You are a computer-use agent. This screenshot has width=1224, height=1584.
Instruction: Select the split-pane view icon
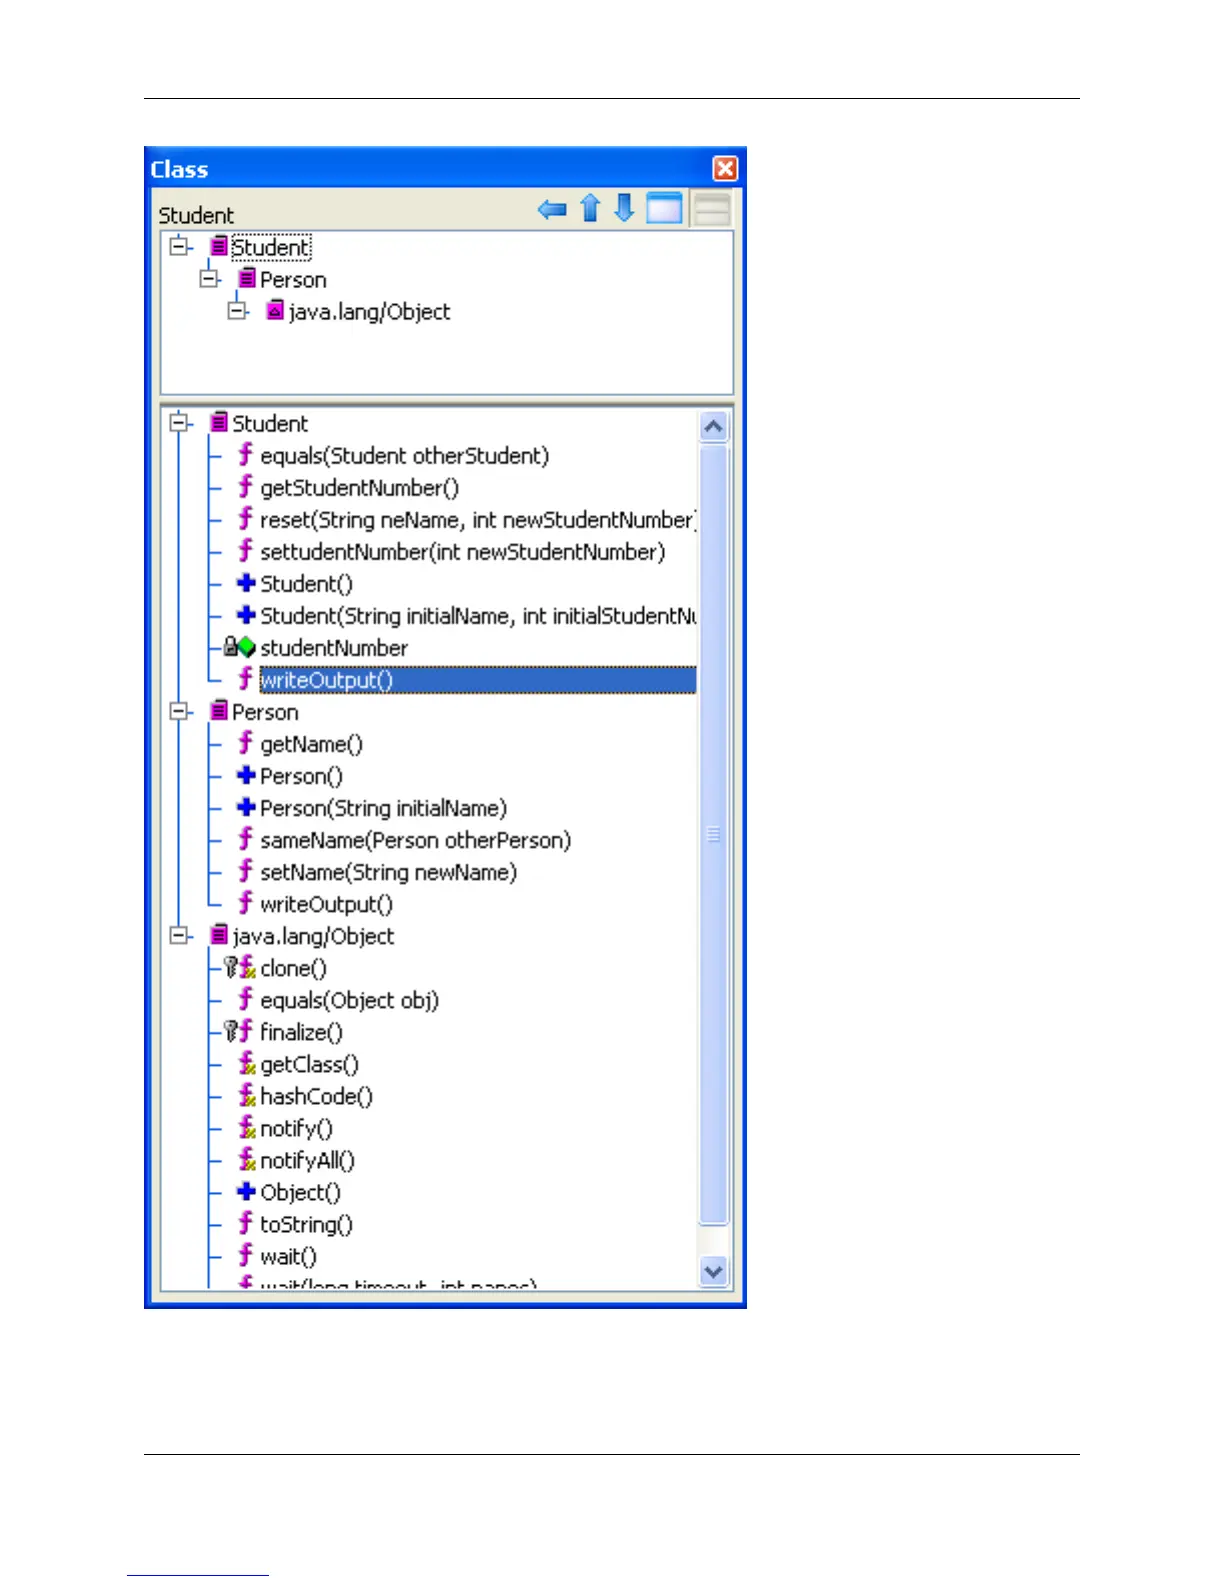(711, 208)
